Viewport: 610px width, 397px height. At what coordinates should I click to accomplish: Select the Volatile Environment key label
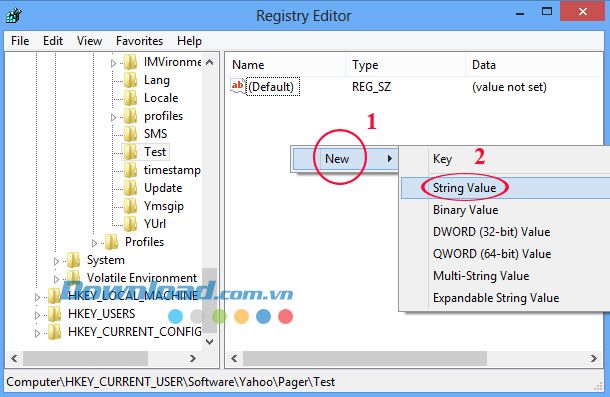(142, 278)
